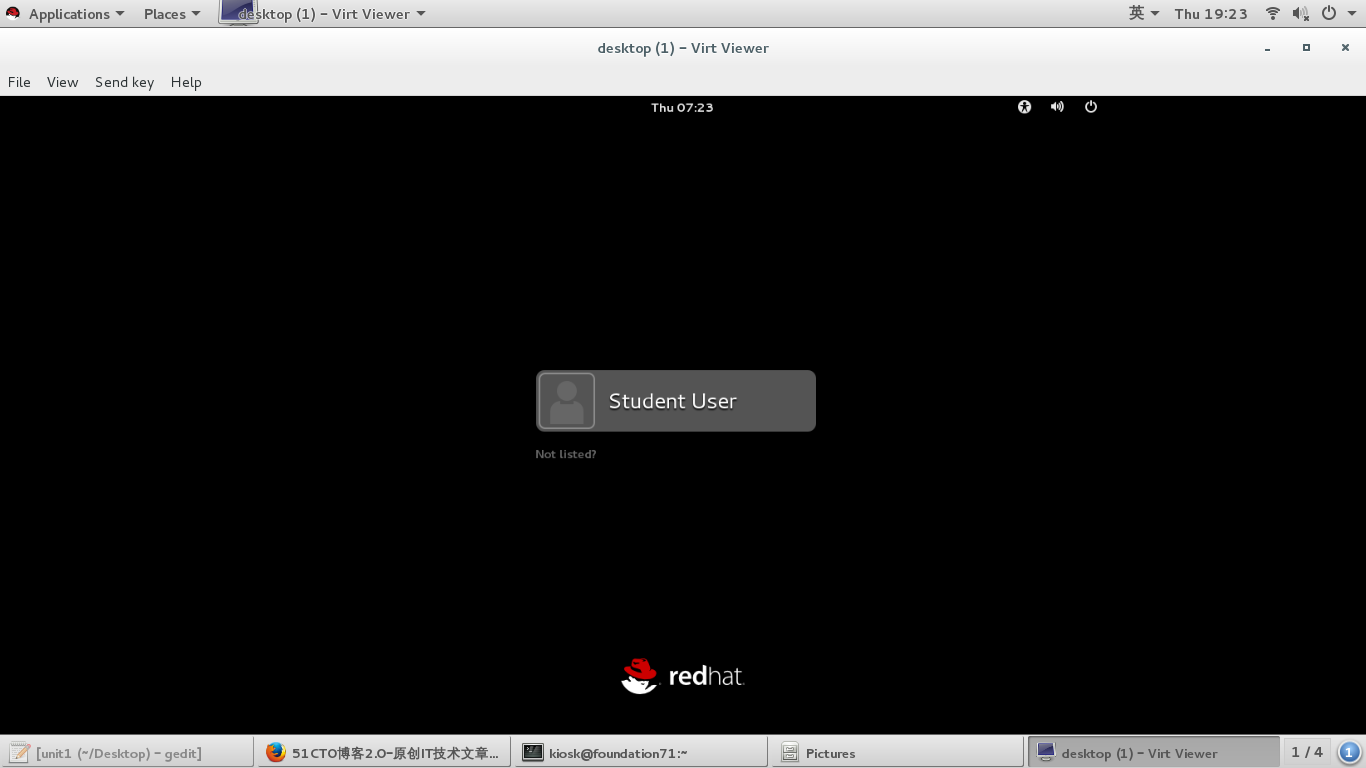Click the host Wi-Fi network icon
This screenshot has width=1366, height=768.
coord(1273,14)
